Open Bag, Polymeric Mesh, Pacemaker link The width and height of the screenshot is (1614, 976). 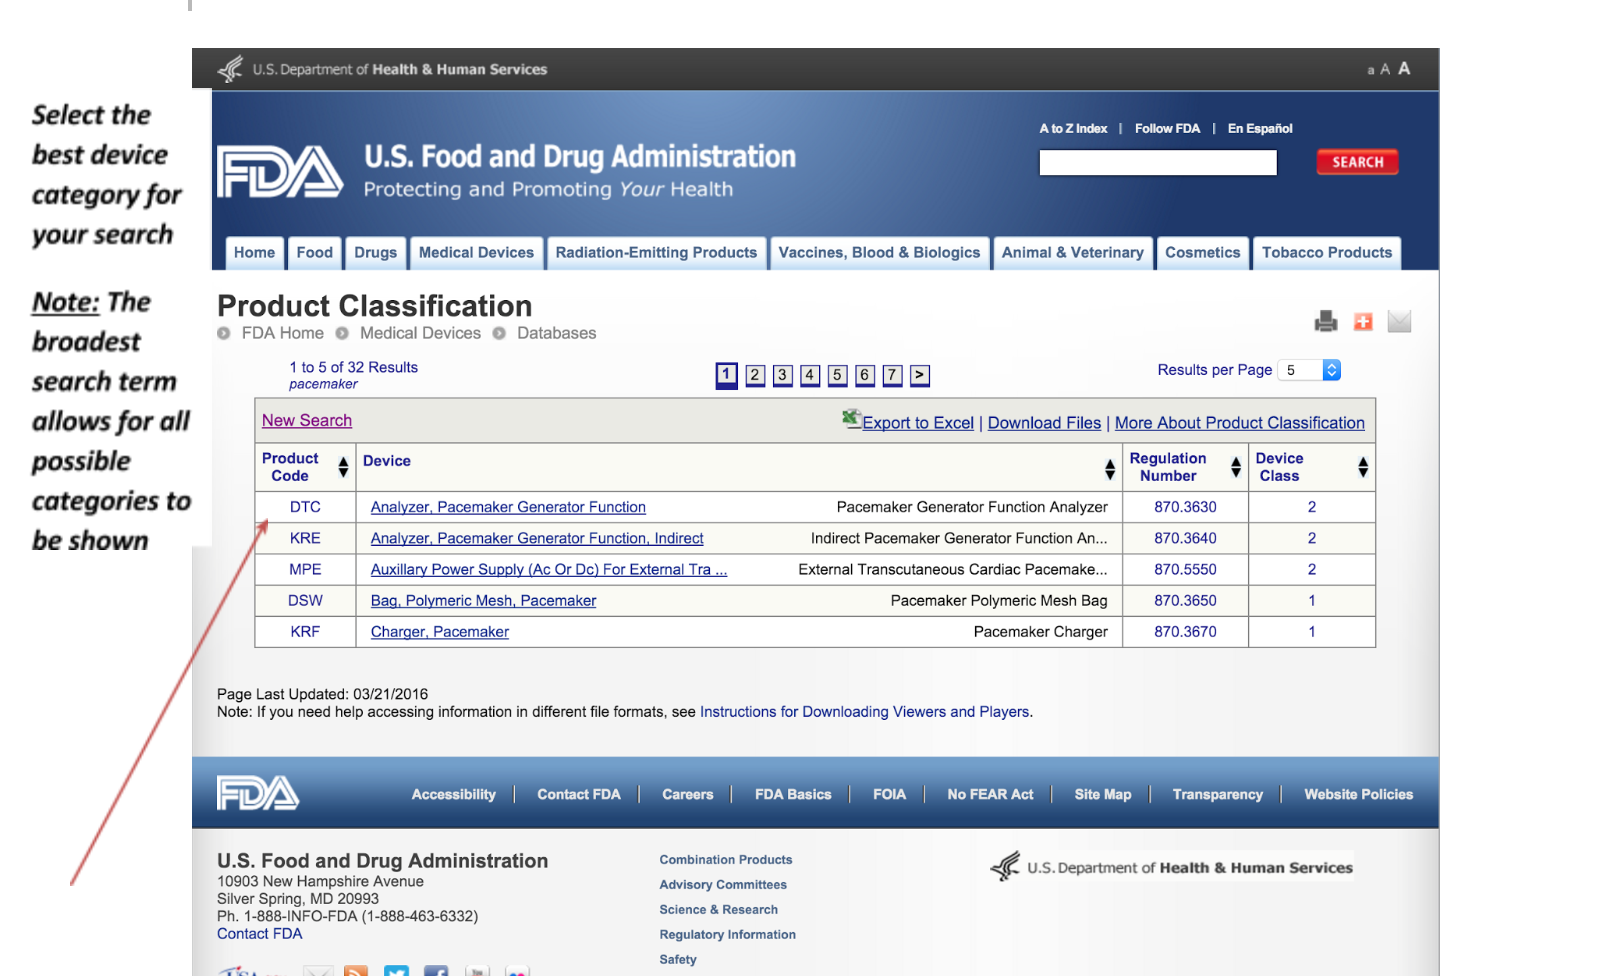click(483, 601)
